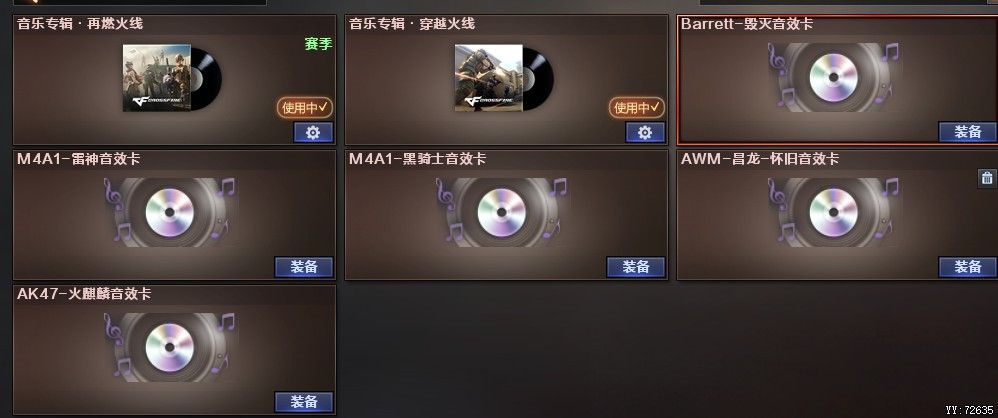The image size is (998, 418).
Task: Toggle 使用中 status on 穿越火线 album
Action: (x=637, y=108)
